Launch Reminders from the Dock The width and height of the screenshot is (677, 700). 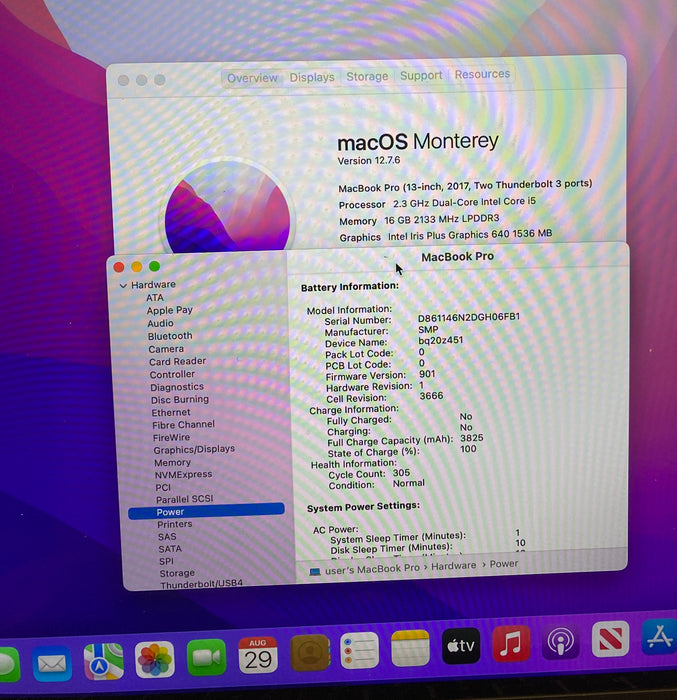coord(359,650)
